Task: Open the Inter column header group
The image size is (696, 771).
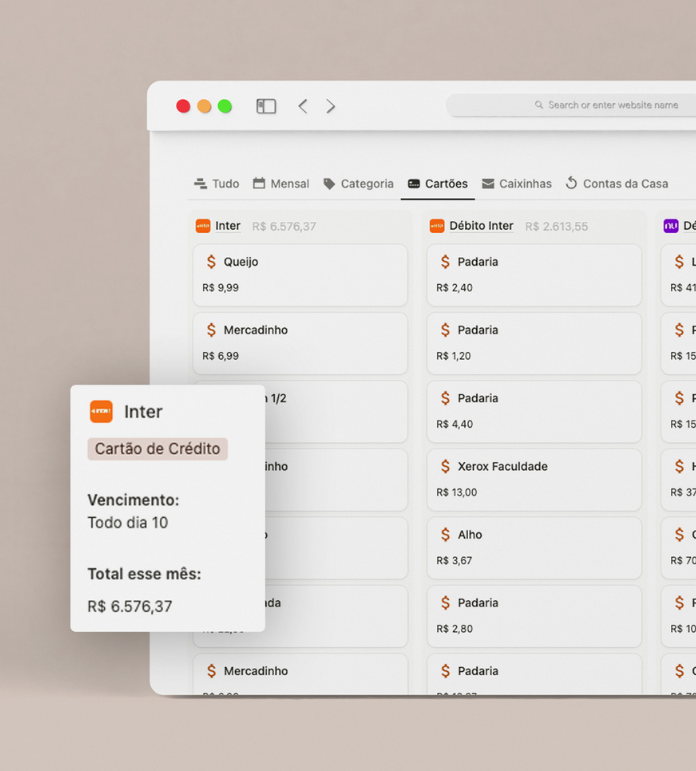Action: [x=228, y=226]
